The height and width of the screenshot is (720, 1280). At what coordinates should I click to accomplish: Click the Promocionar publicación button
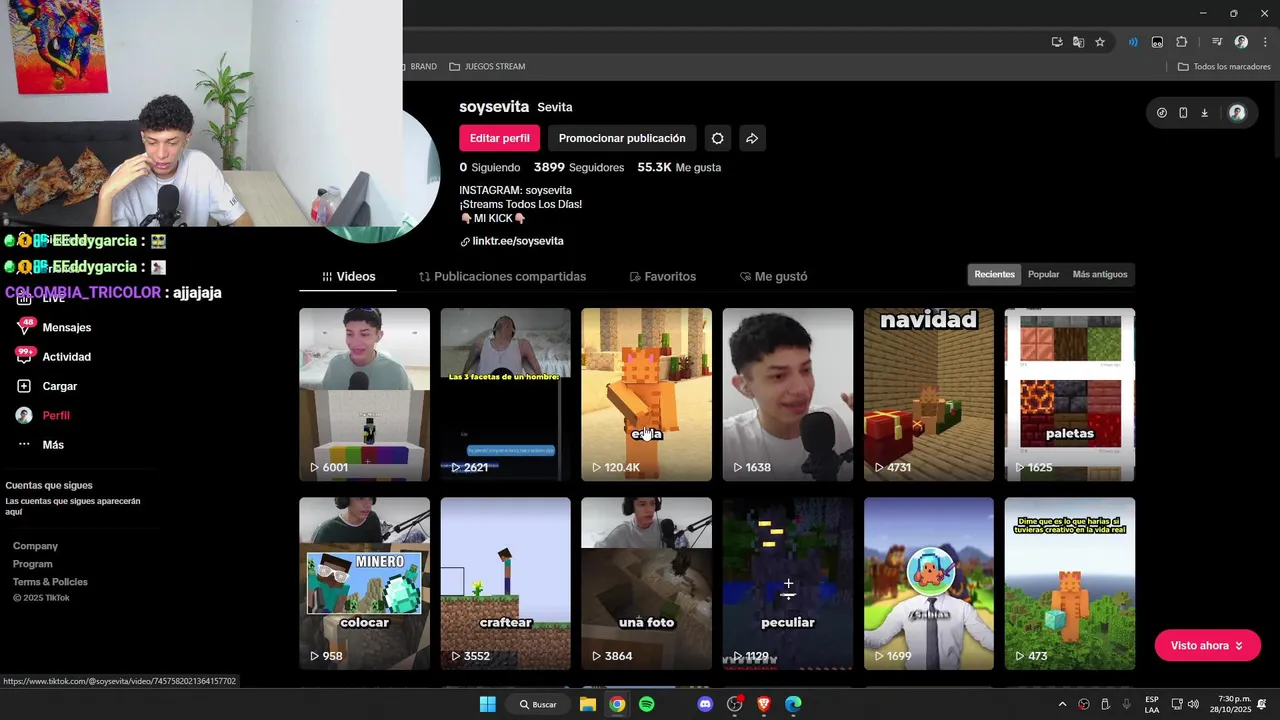[x=622, y=138]
